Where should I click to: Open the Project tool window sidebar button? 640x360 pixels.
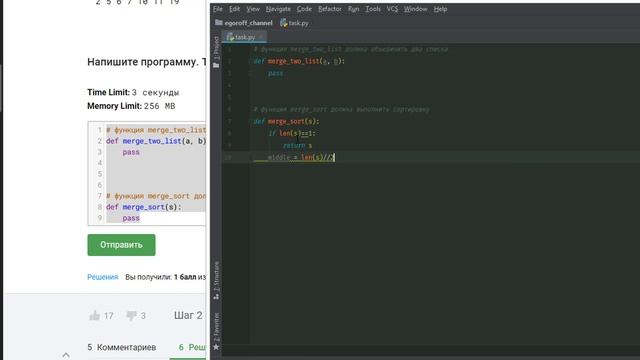pos(216,51)
